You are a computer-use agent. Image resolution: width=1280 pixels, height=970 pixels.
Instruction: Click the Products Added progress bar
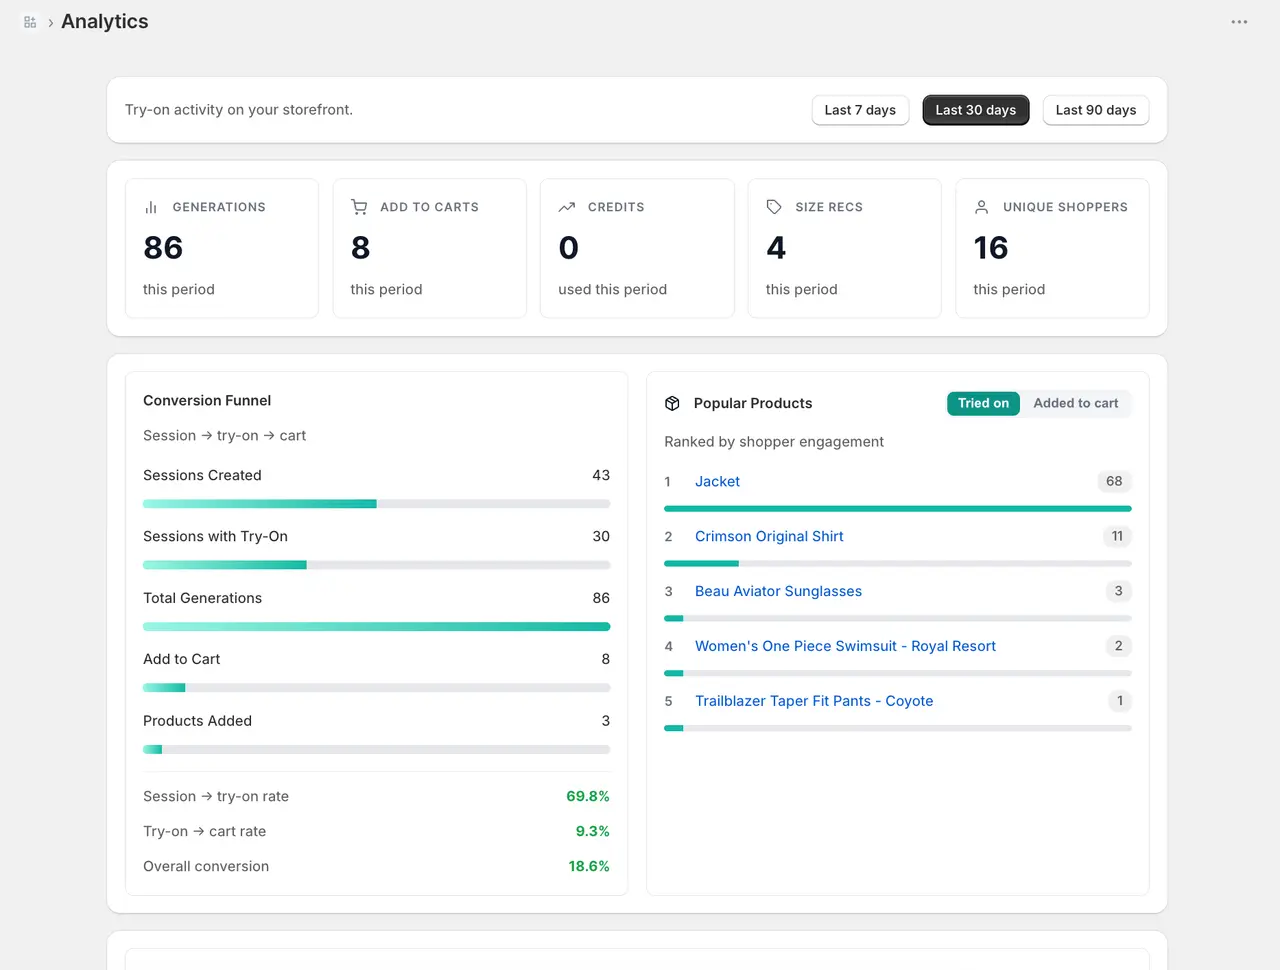(x=376, y=749)
